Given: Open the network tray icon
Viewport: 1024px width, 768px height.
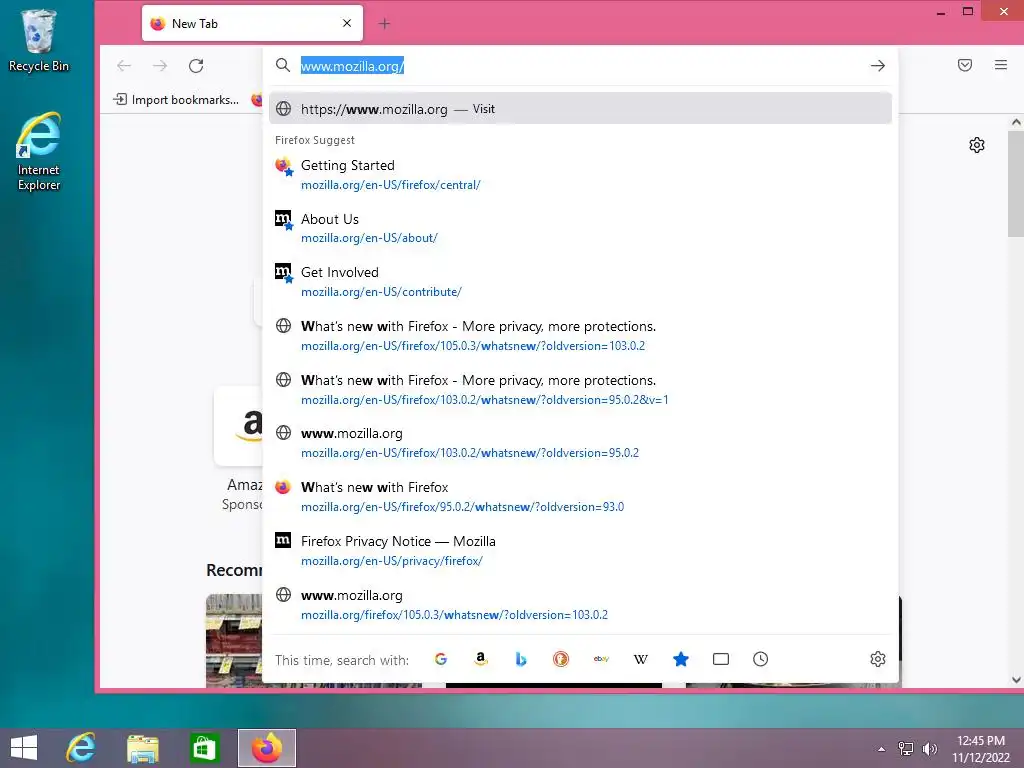Looking at the screenshot, I should [x=906, y=748].
